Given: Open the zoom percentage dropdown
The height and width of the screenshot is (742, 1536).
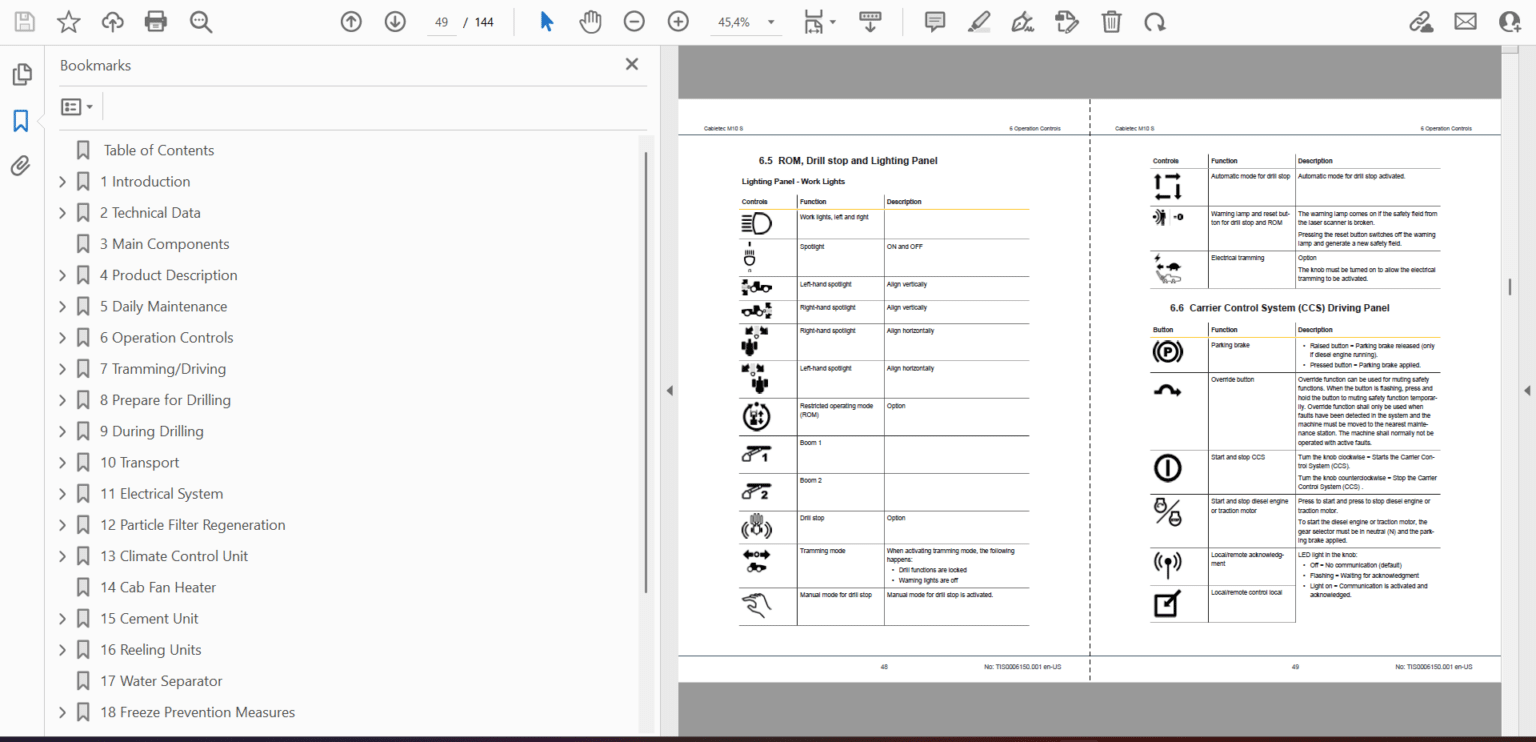Looking at the screenshot, I should pyautogui.click(x=770, y=21).
